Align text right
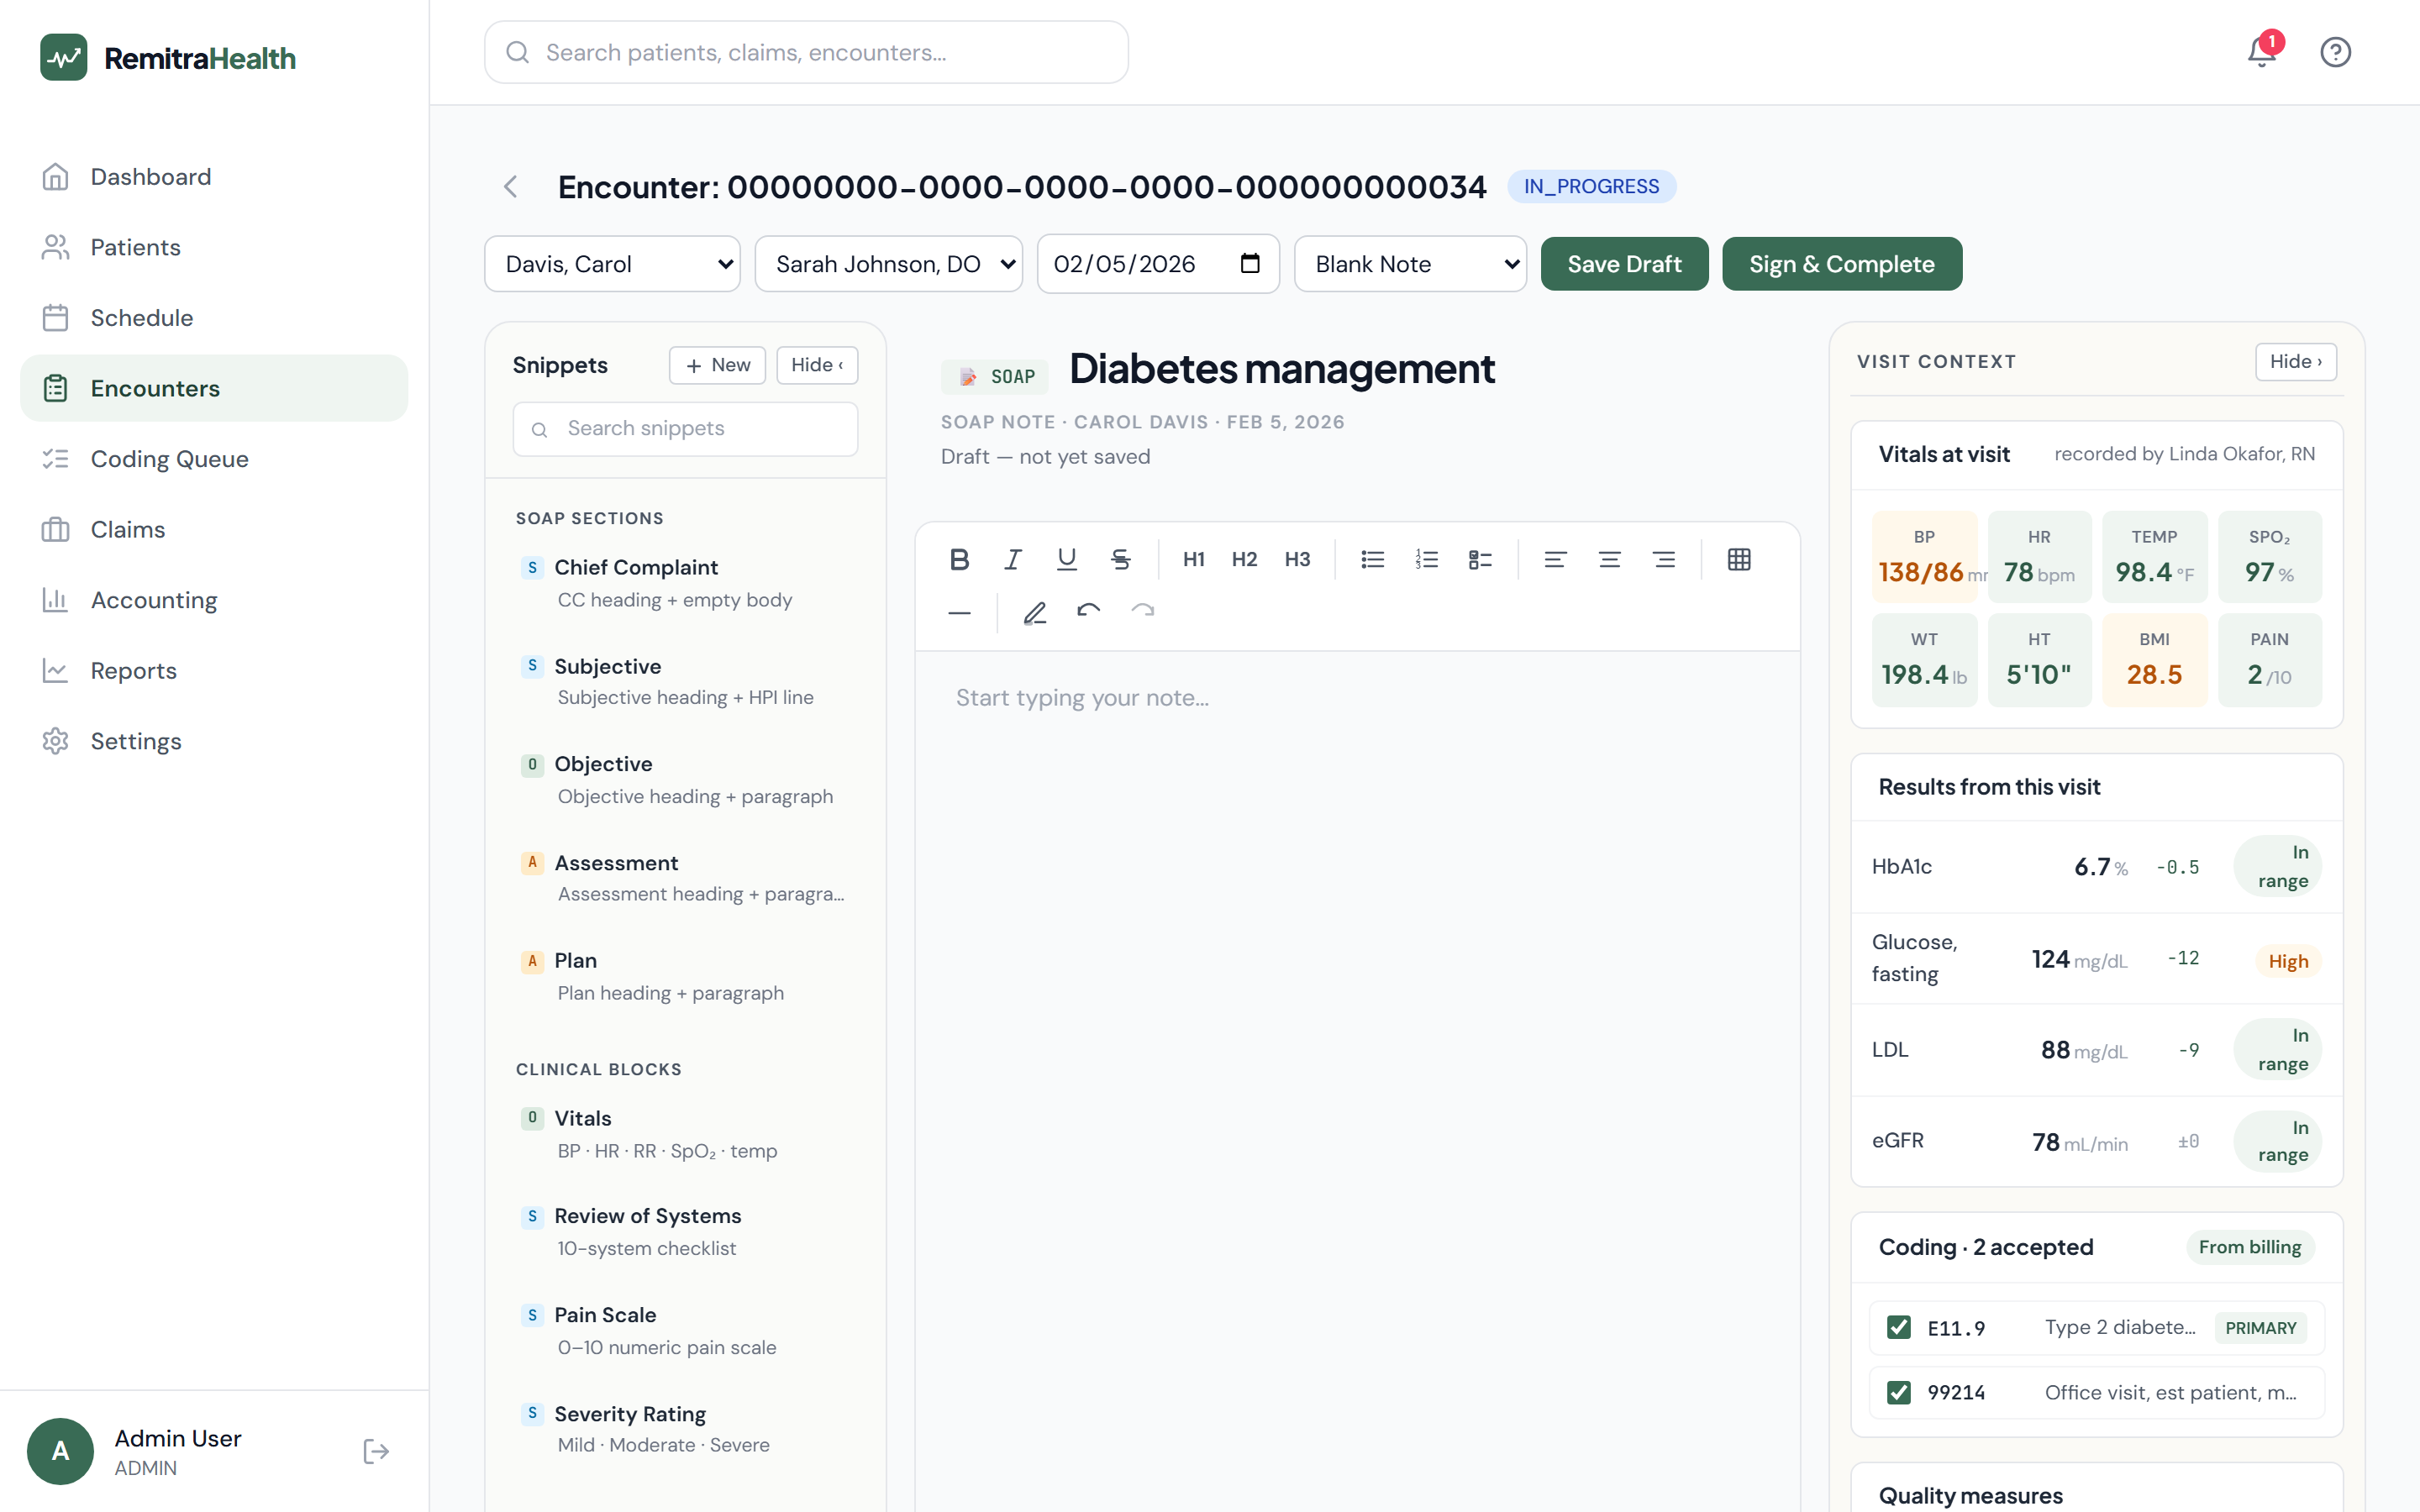Screen dimensions: 2420x1512 point(1664,559)
